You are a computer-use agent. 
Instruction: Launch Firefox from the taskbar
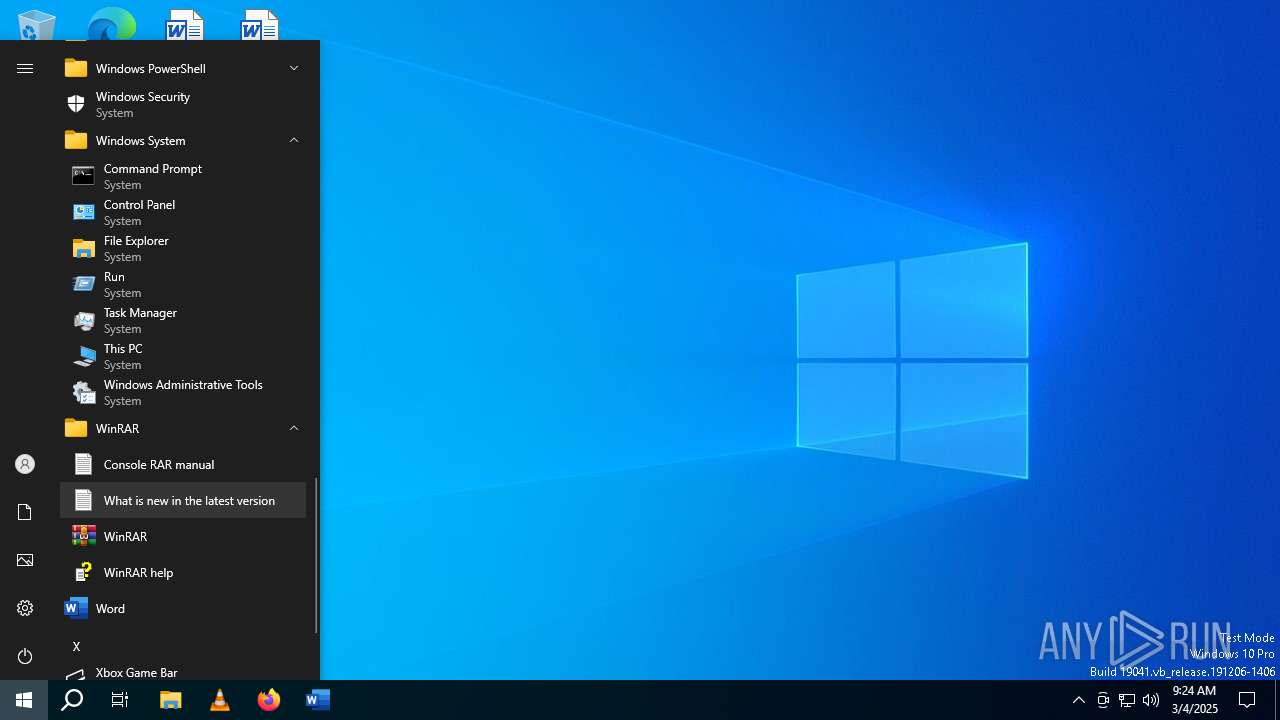268,700
